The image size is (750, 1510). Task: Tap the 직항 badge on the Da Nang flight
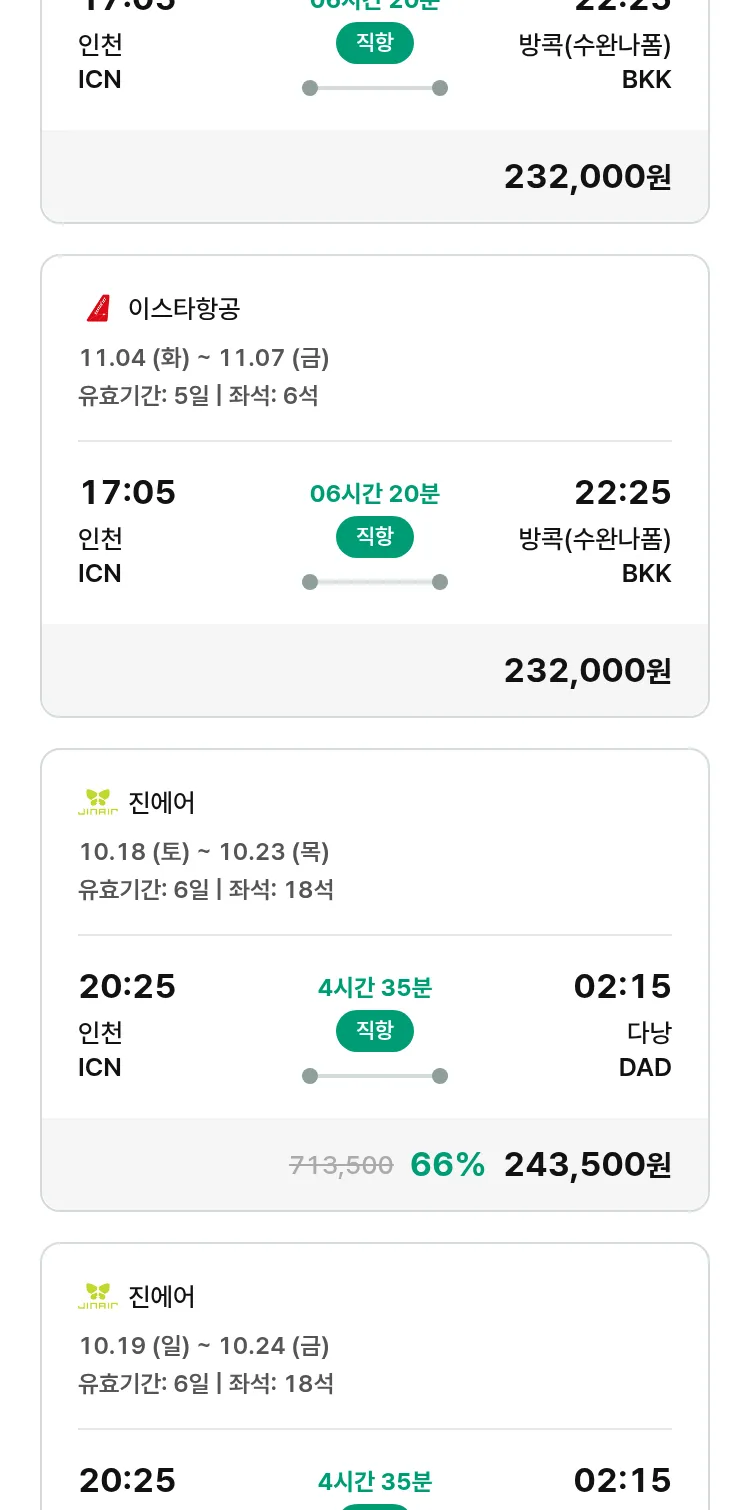point(374,1031)
